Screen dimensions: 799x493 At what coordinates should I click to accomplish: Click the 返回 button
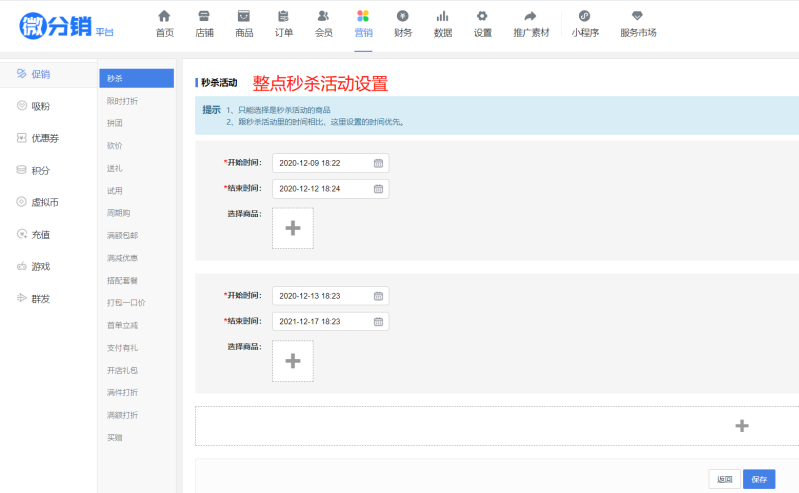(725, 479)
